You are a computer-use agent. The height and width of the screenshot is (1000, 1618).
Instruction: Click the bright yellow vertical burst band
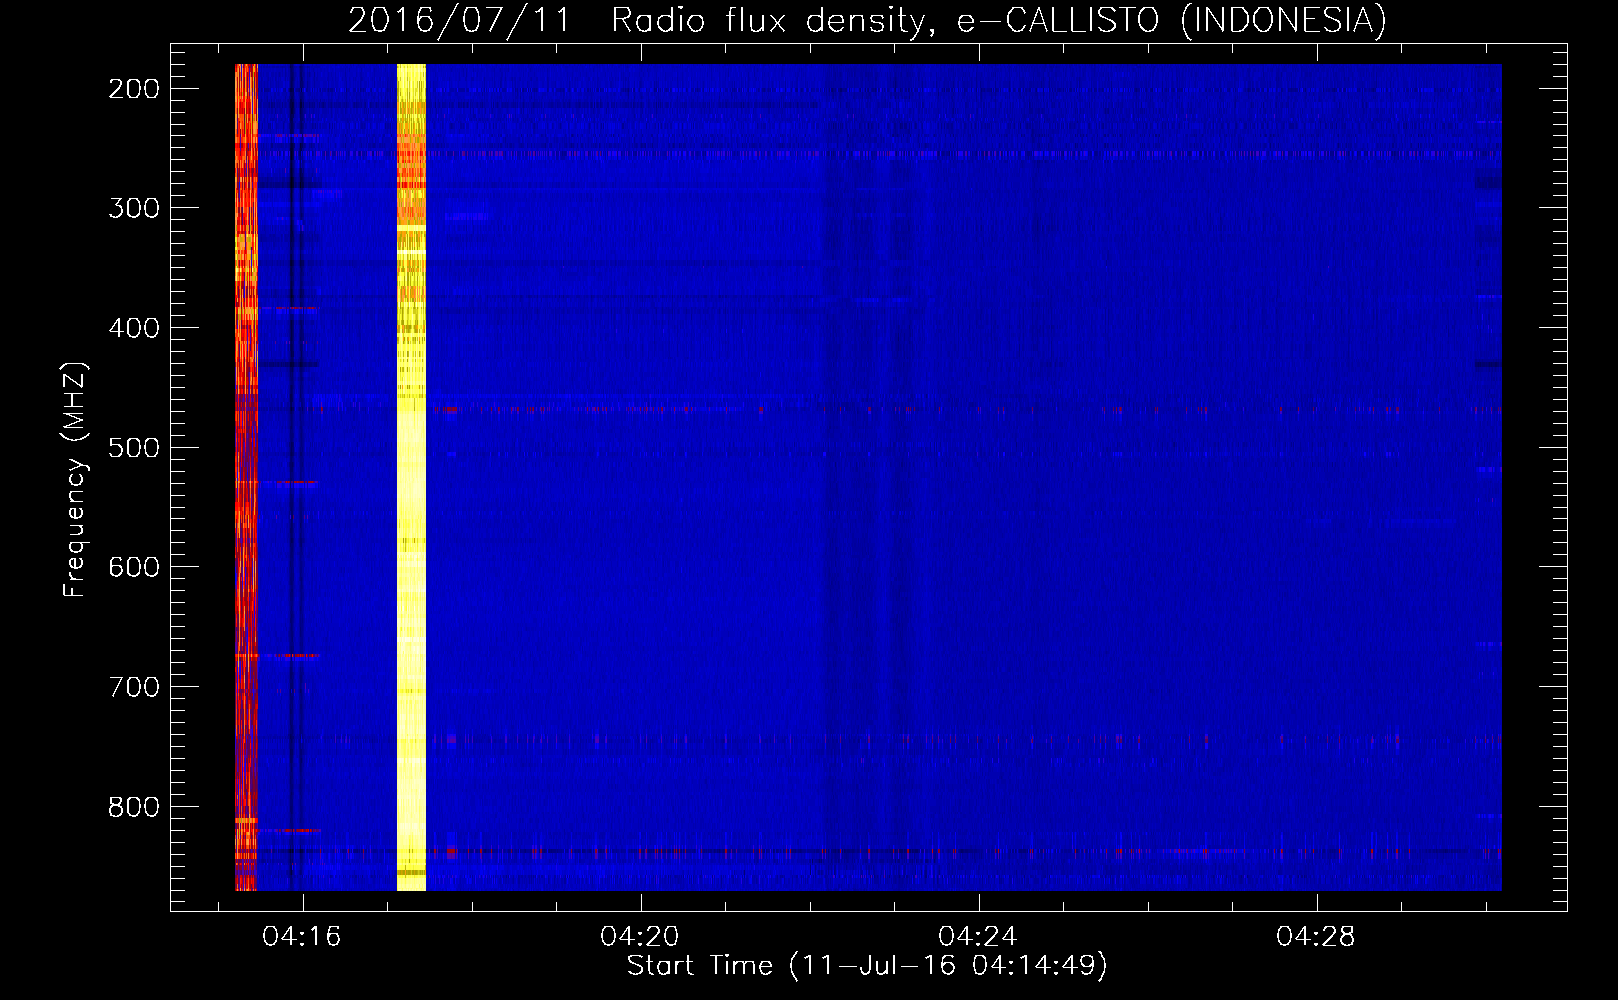pos(411,477)
